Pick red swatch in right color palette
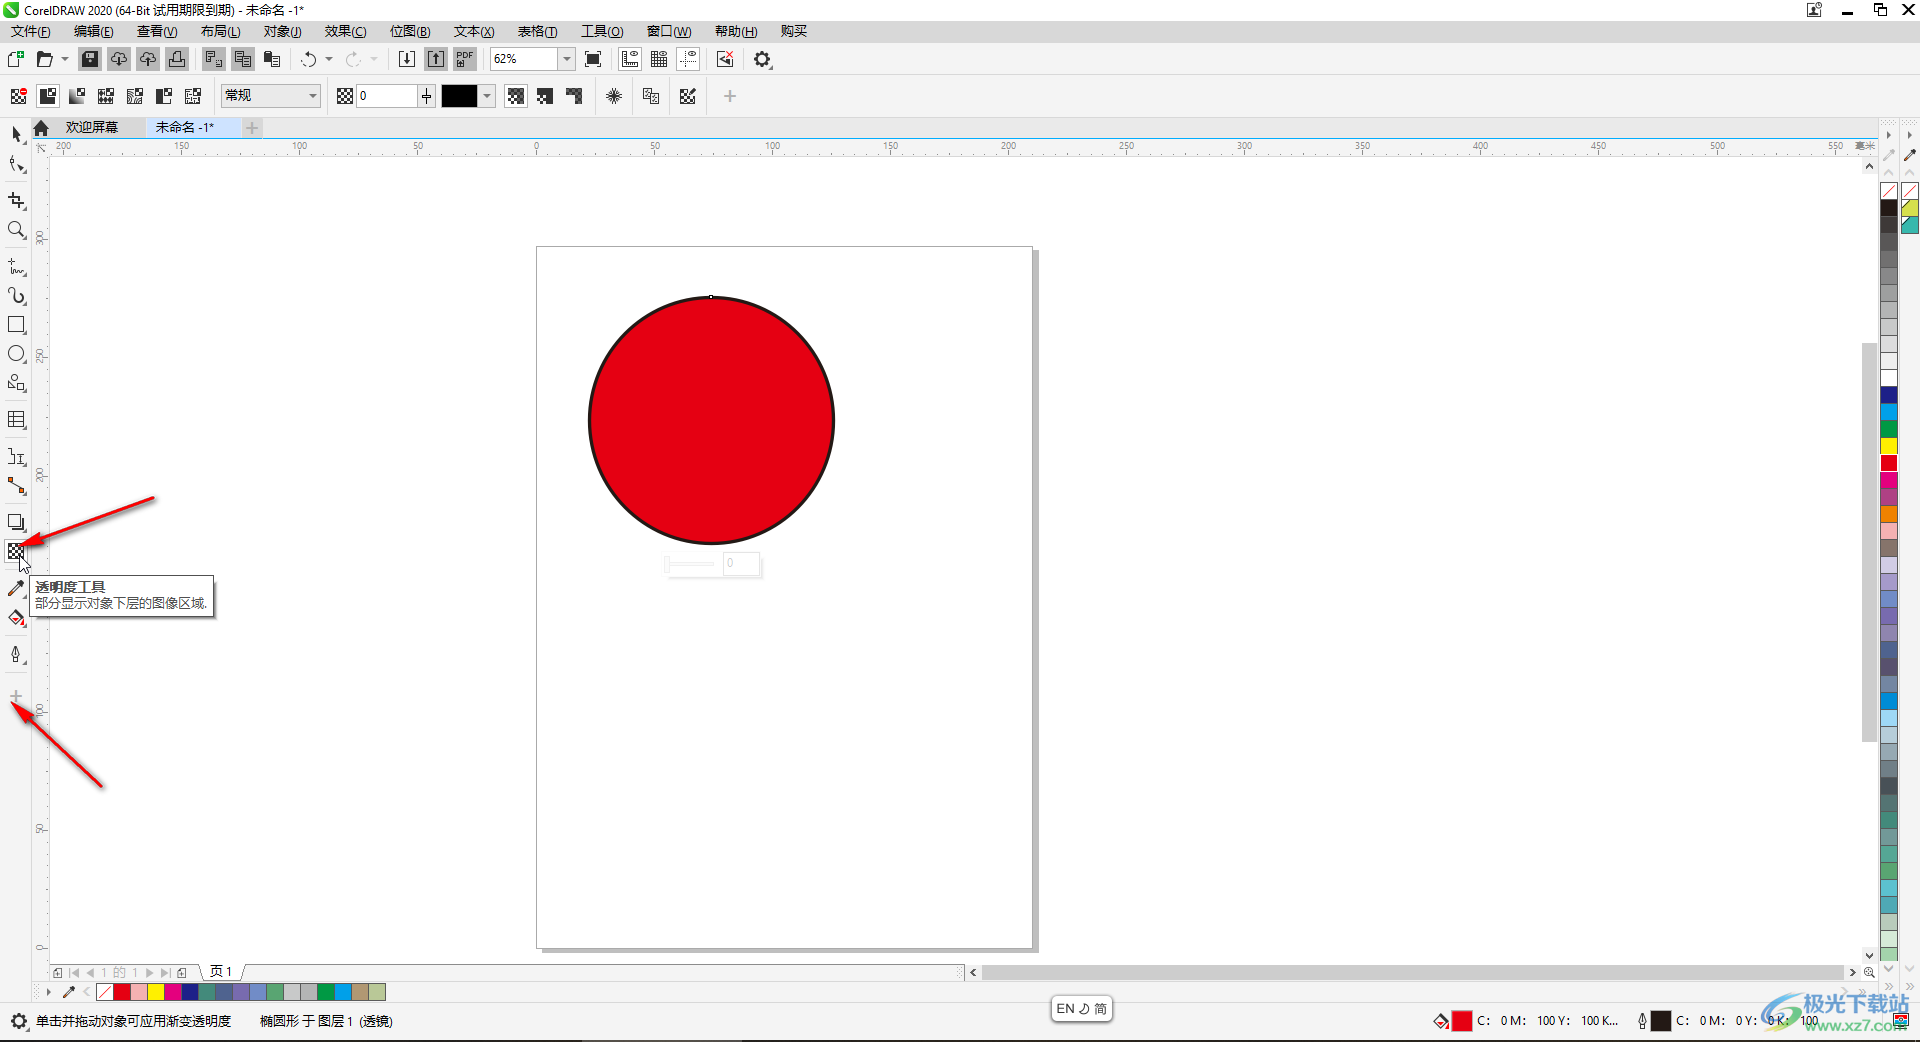This screenshot has width=1920, height=1042. (1889, 463)
